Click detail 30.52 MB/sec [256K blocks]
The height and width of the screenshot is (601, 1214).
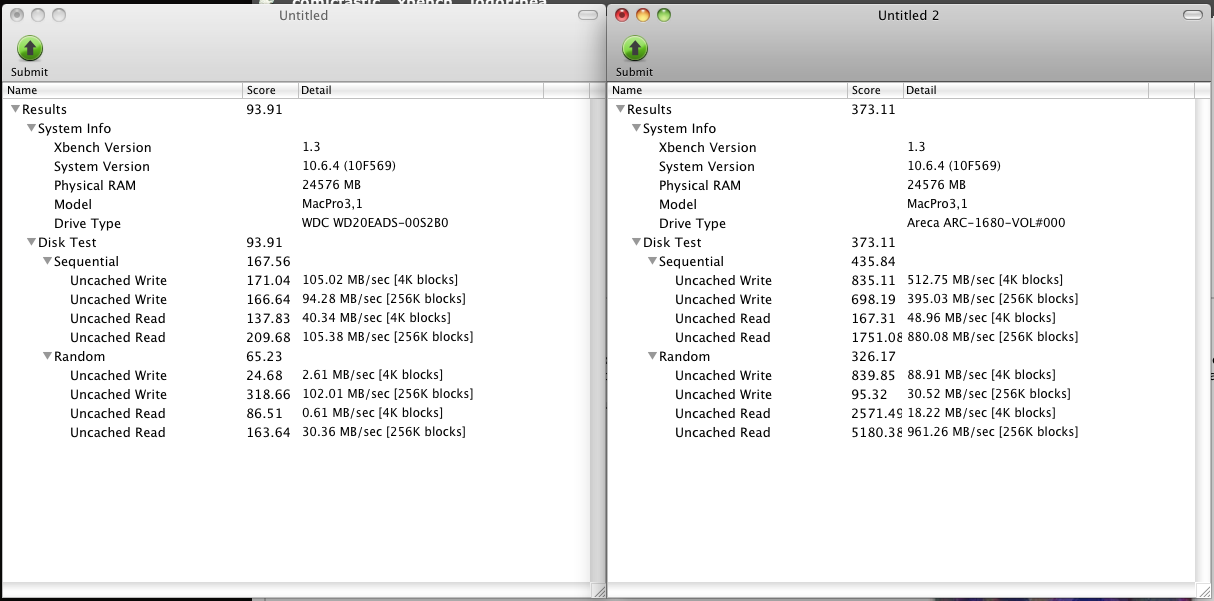point(989,394)
